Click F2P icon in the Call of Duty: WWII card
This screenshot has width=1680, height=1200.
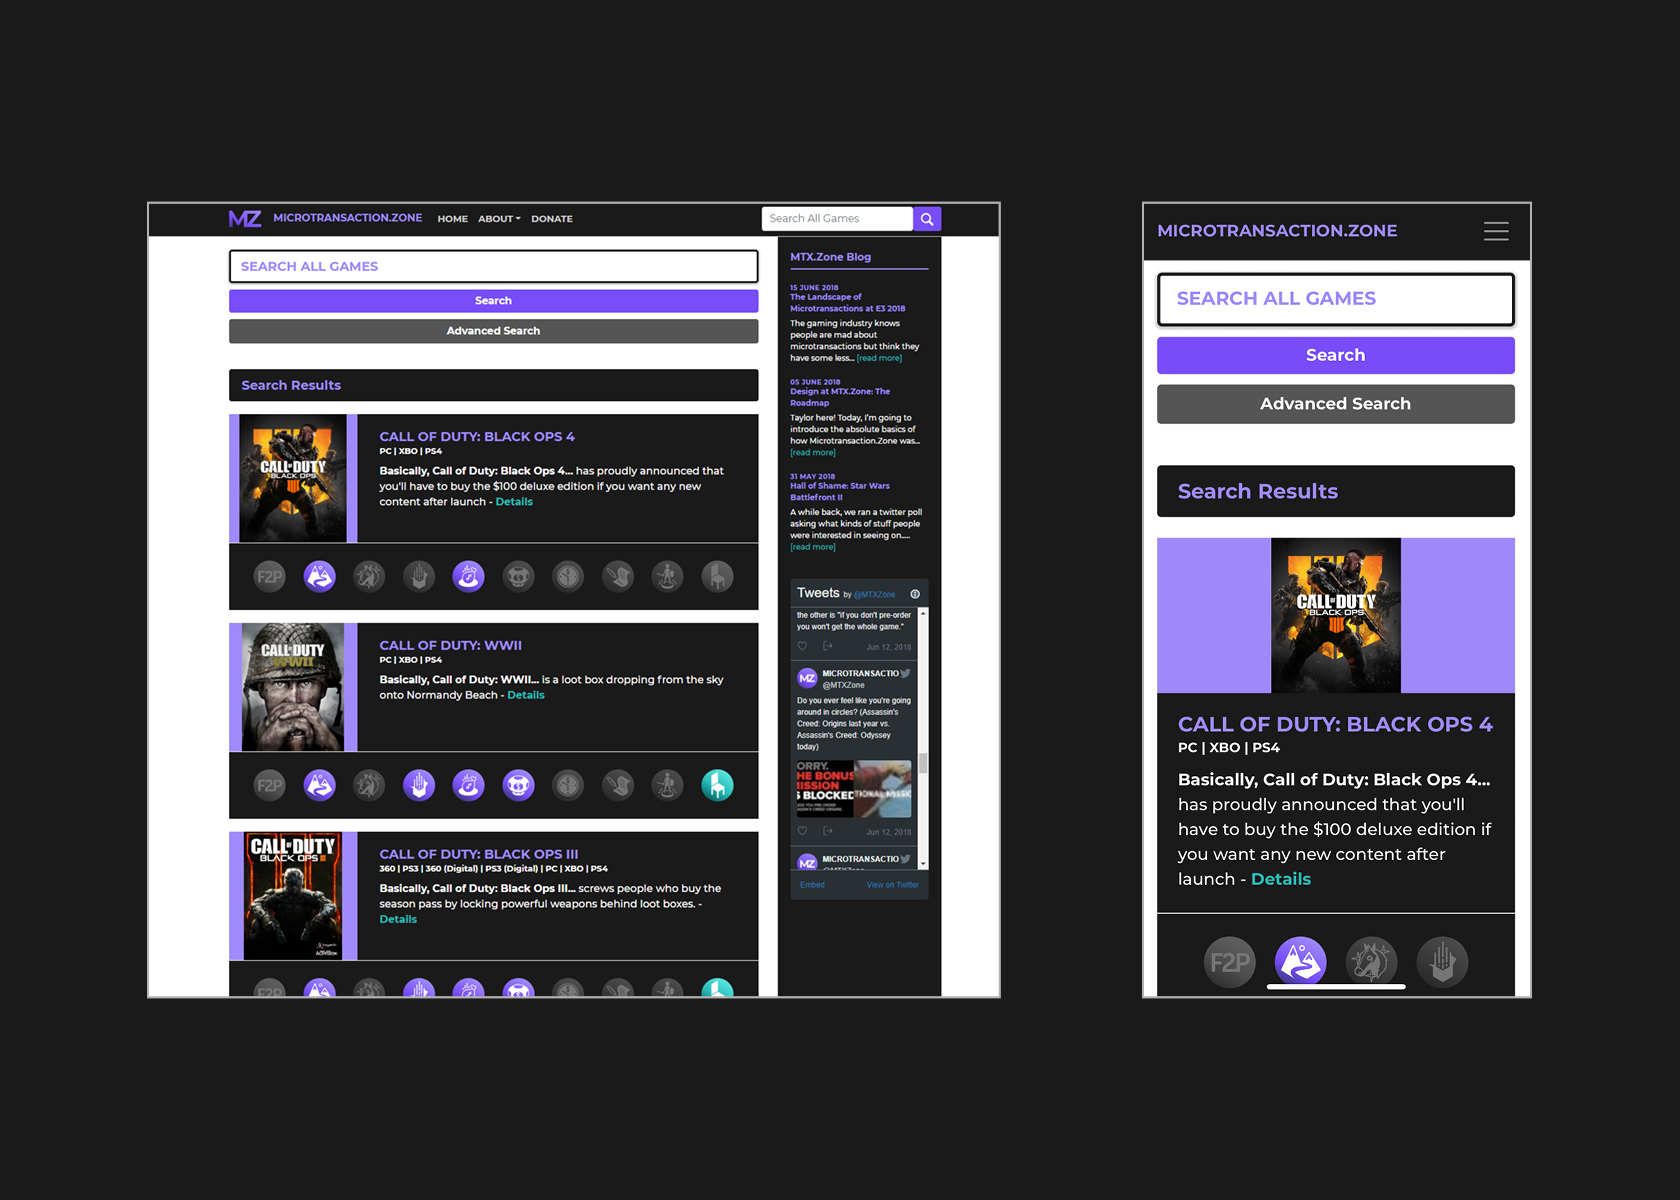pyautogui.click(x=269, y=785)
